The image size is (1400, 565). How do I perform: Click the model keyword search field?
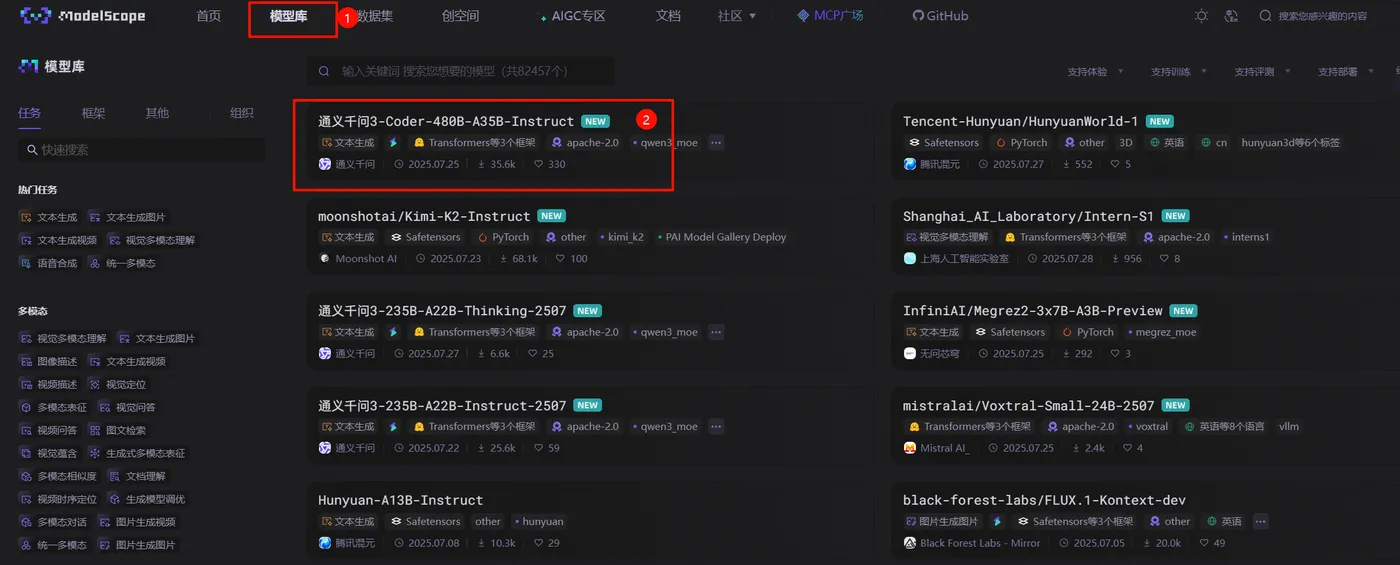tap(461, 71)
